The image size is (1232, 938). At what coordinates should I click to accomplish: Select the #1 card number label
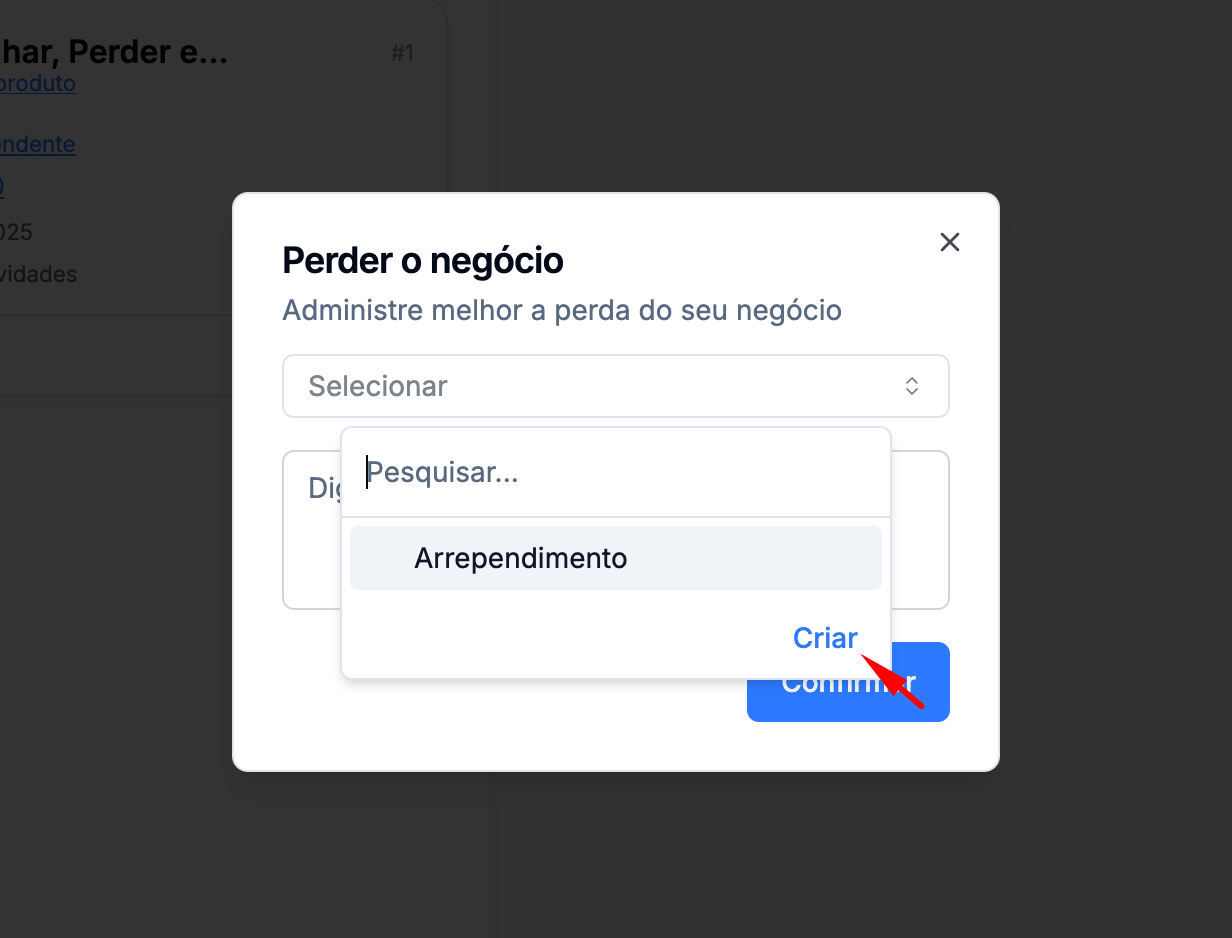point(402,53)
